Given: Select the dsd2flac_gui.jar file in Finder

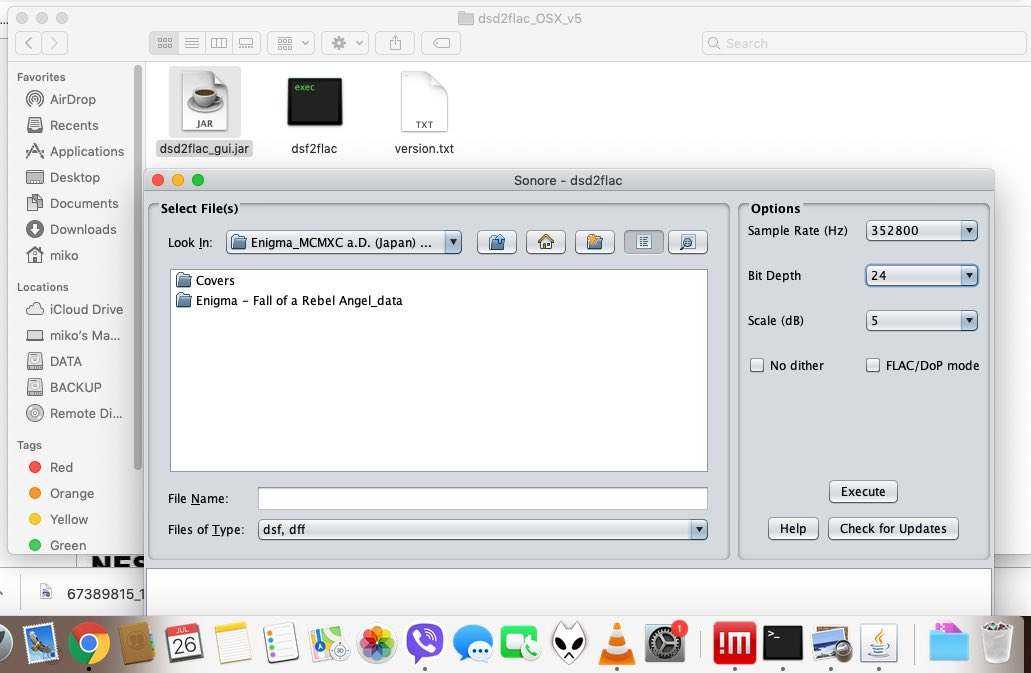Looking at the screenshot, I should pos(204,112).
